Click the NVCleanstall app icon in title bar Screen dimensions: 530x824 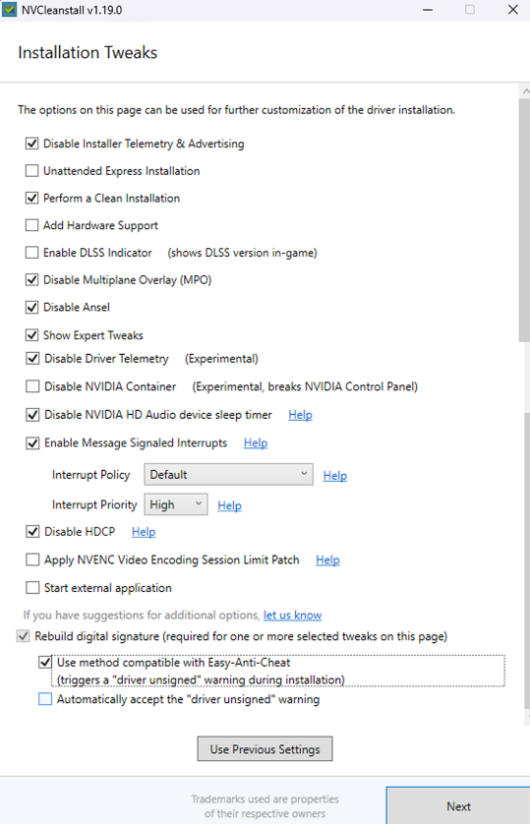pyautogui.click(x=9, y=9)
